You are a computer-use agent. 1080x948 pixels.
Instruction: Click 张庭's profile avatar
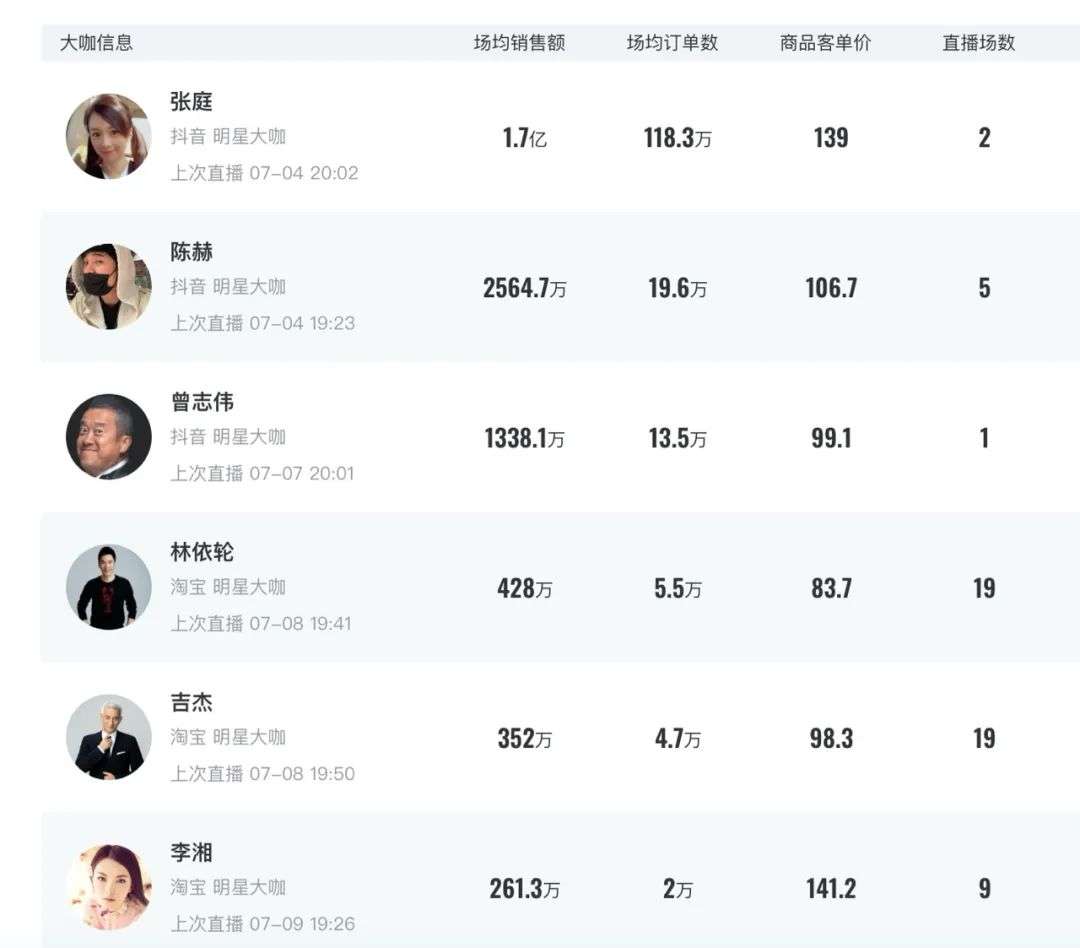tap(108, 137)
